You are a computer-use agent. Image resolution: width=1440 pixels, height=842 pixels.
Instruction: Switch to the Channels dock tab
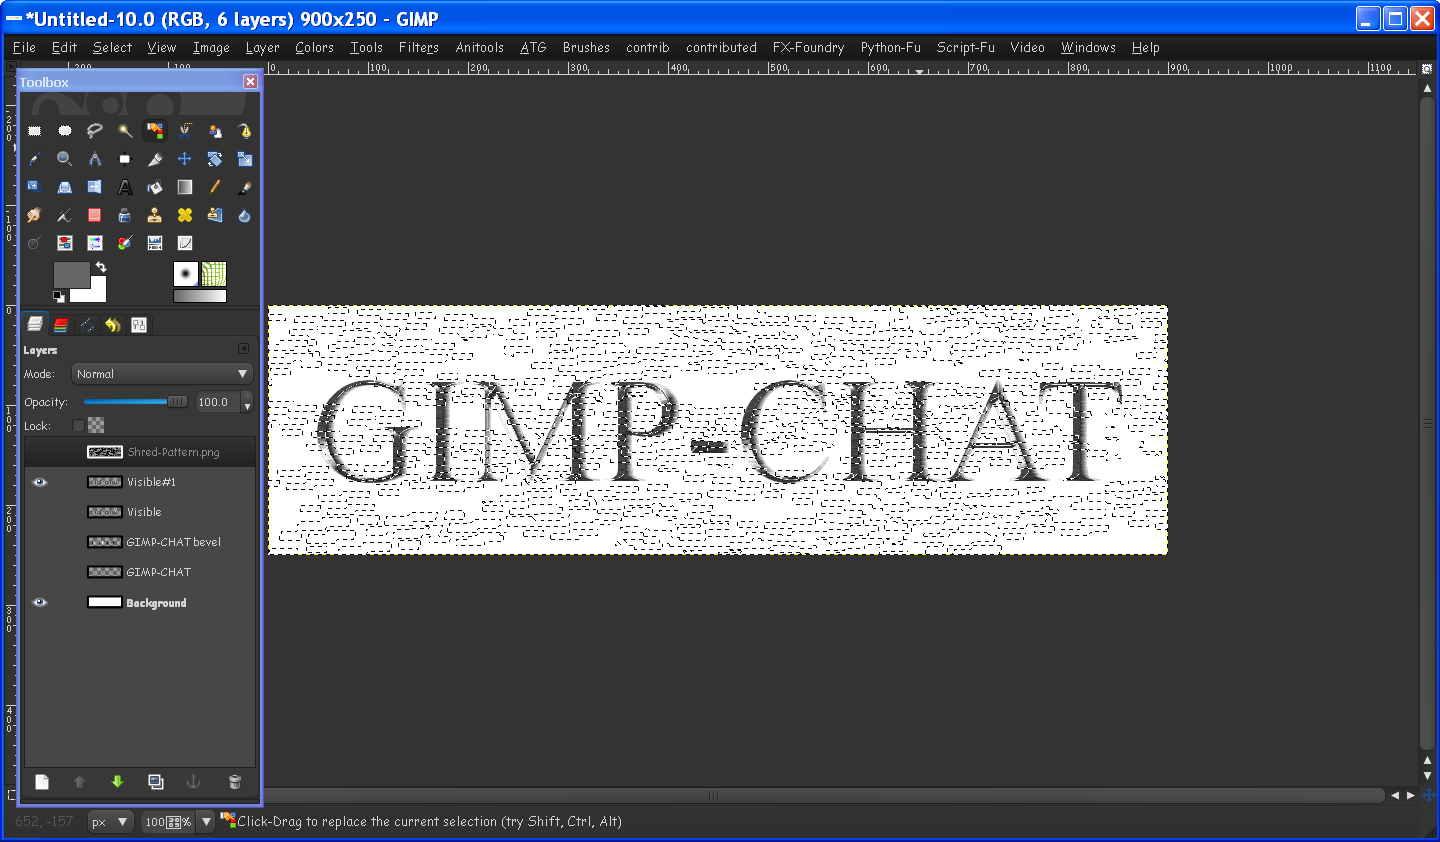pyautogui.click(x=61, y=324)
